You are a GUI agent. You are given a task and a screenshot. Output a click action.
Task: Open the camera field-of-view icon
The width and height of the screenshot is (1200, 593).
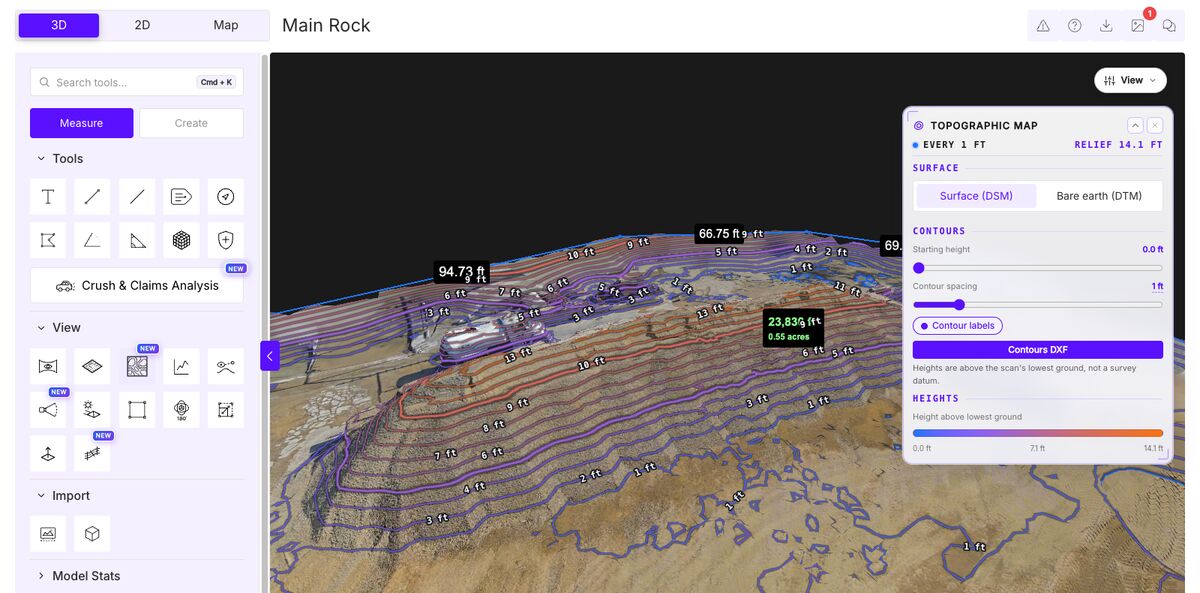click(48, 410)
